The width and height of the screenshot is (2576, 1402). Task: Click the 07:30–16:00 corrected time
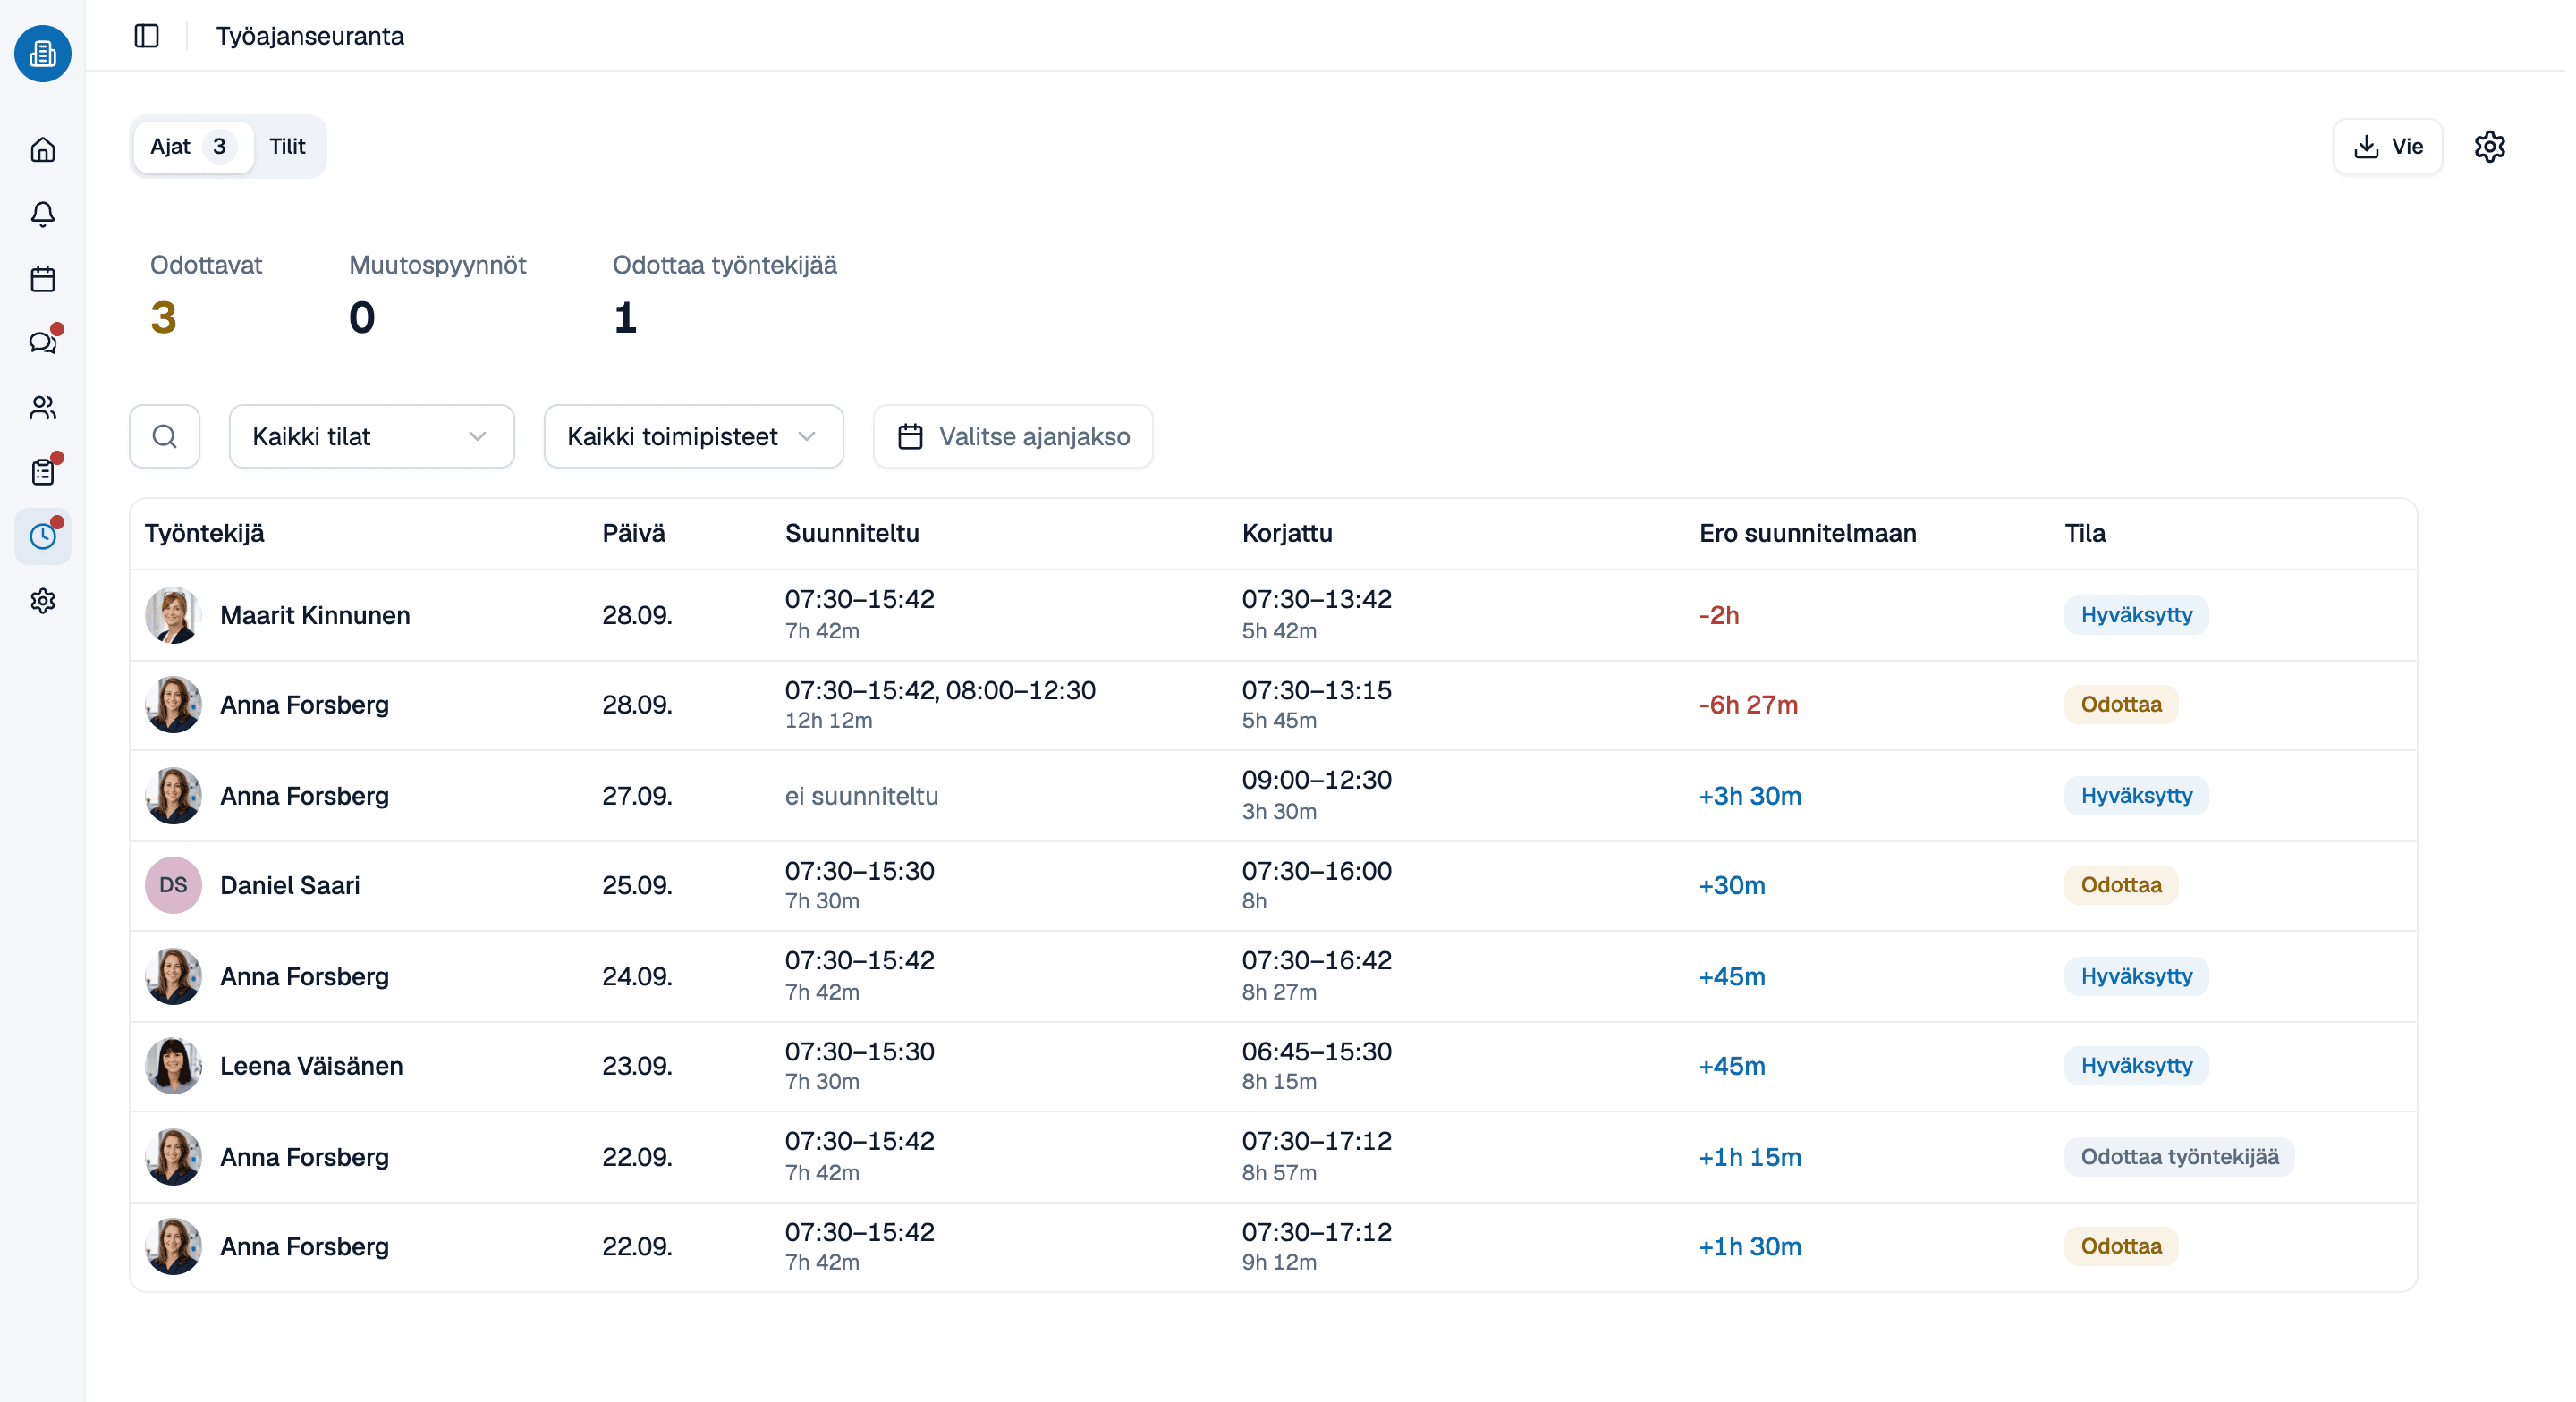point(1316,871)
